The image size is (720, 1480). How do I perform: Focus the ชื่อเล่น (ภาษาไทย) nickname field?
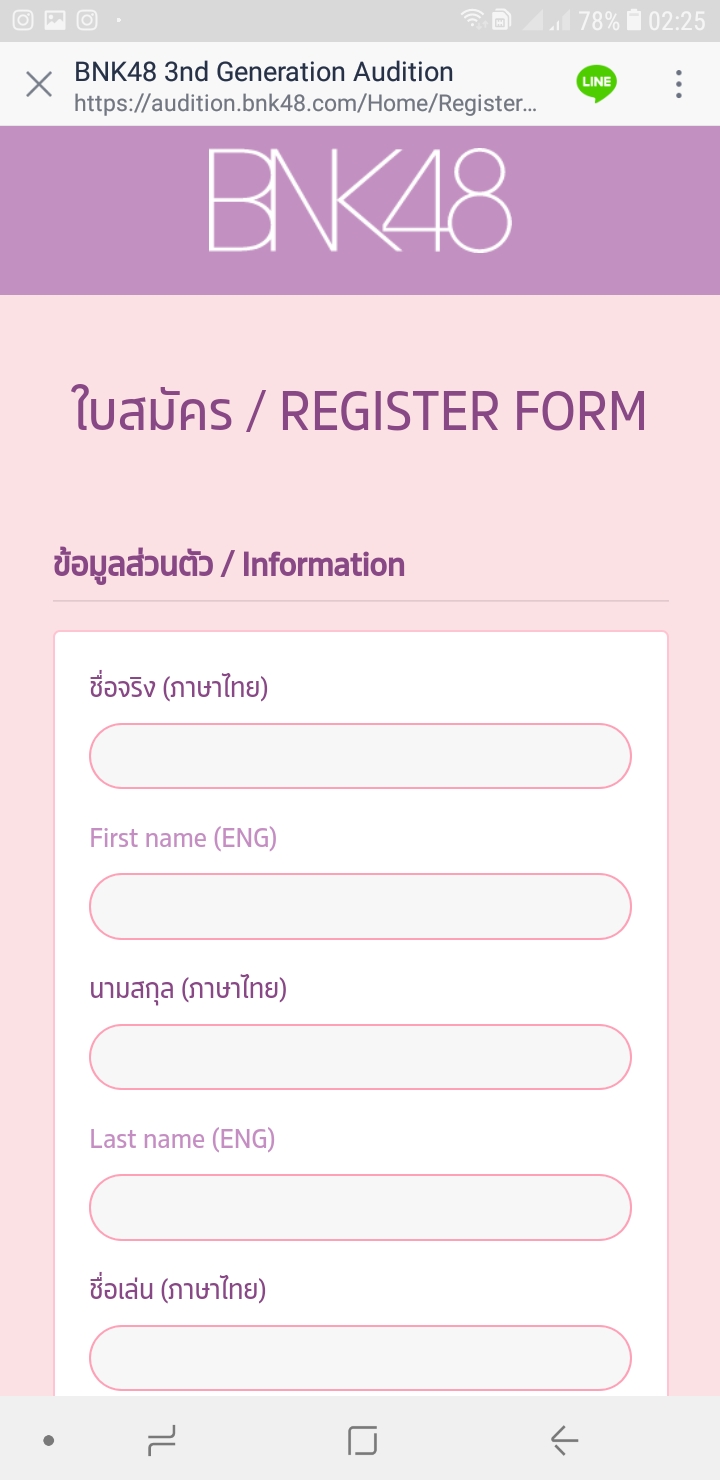coord(360,1357)
